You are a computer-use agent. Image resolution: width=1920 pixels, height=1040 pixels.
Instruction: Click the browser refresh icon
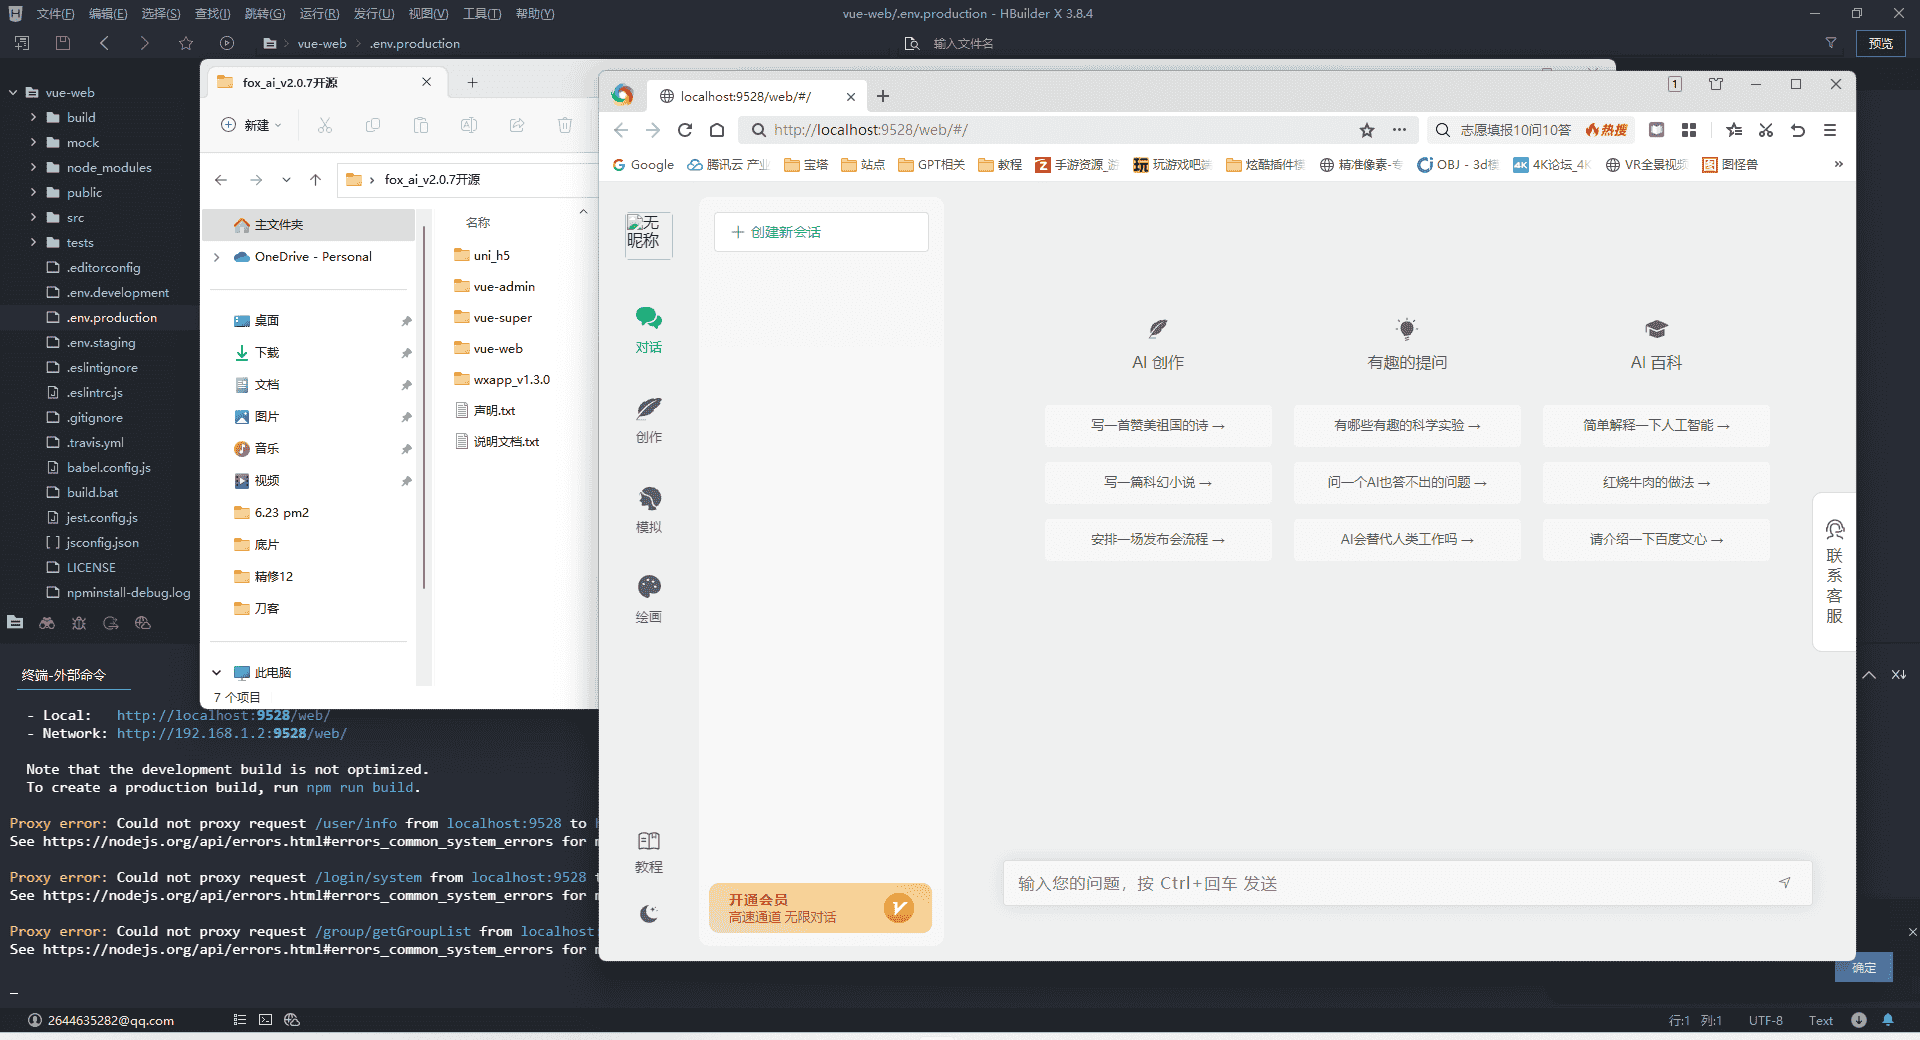tap(685, 130)
